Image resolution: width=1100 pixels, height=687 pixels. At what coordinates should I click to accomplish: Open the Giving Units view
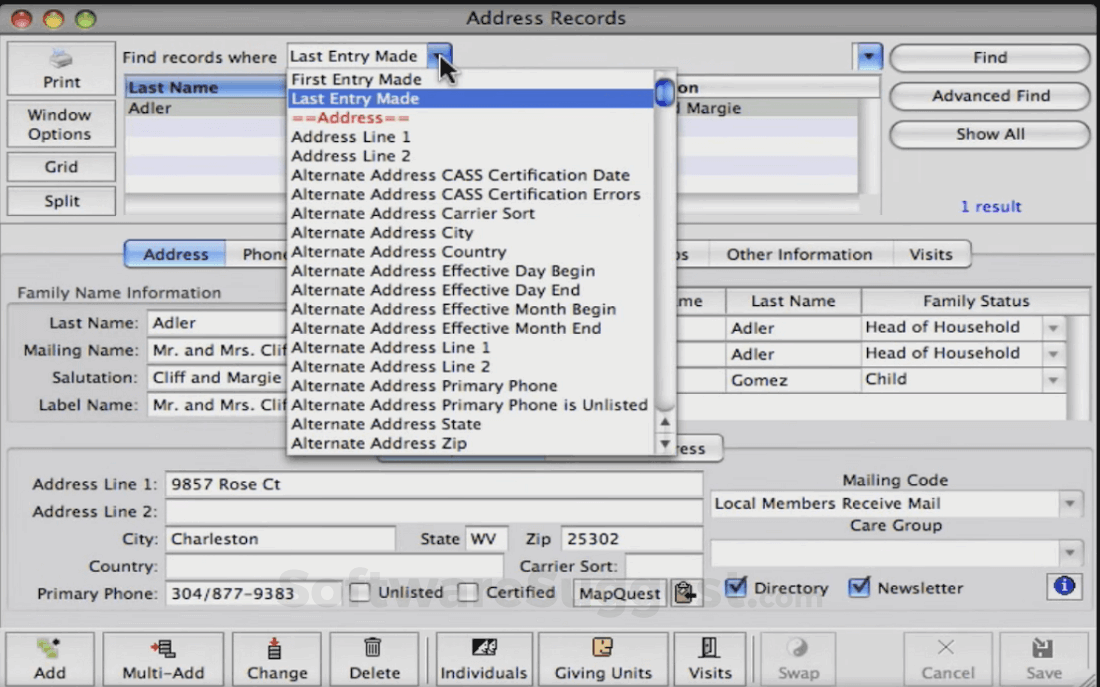(604, 658)
